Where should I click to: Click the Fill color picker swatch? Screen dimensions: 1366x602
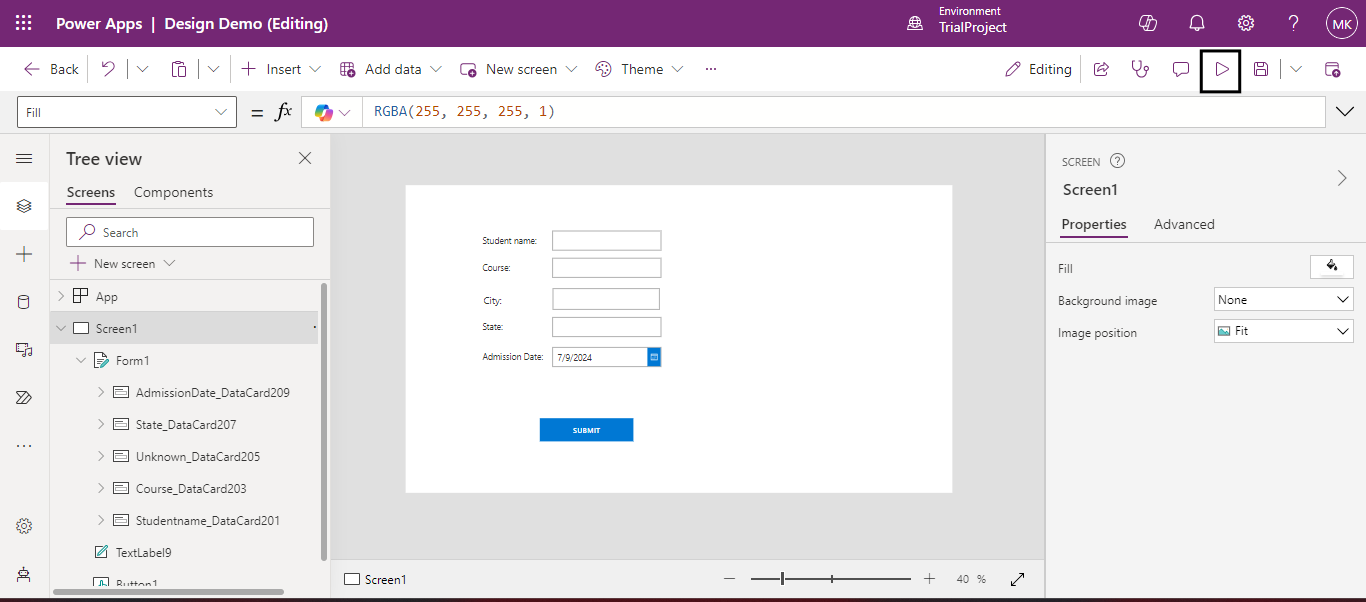coord(1331,266)
